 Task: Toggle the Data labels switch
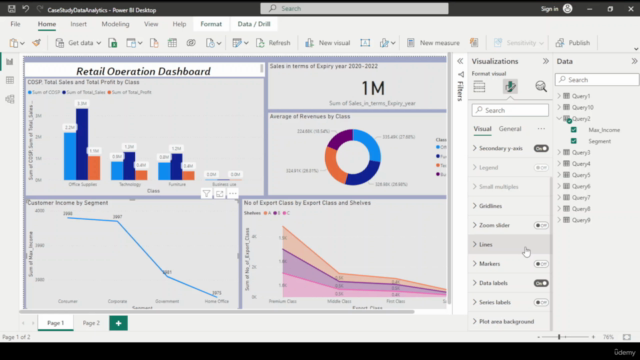541,283
